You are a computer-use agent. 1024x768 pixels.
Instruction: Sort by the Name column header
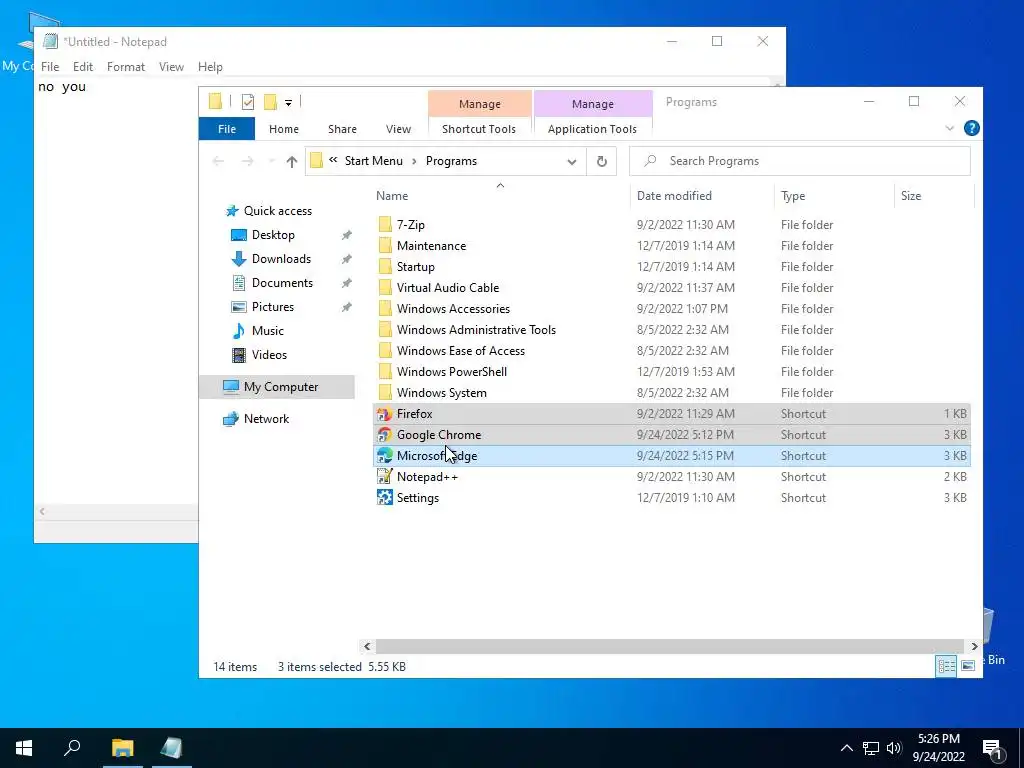point(392,196)
